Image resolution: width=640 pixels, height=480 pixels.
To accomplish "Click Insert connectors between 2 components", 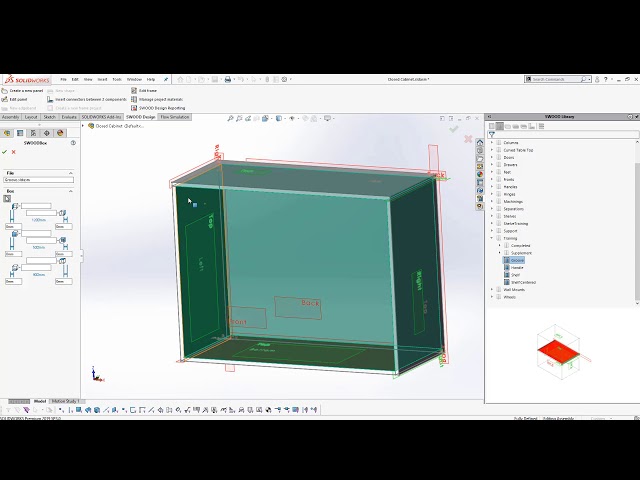I will click(x=87, y=99).
